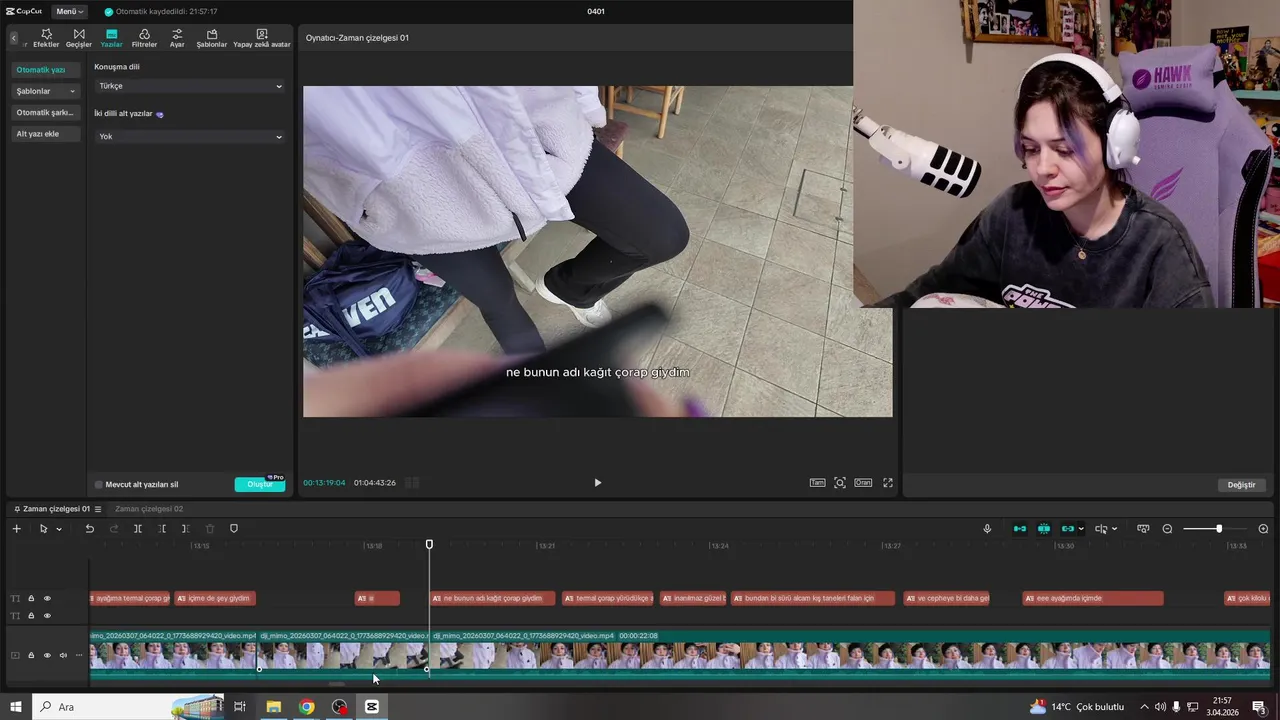Click the playhead marker on the ruler
Image resolution: width=1280 pixels, height=720 pixels.
pos(429,544)
